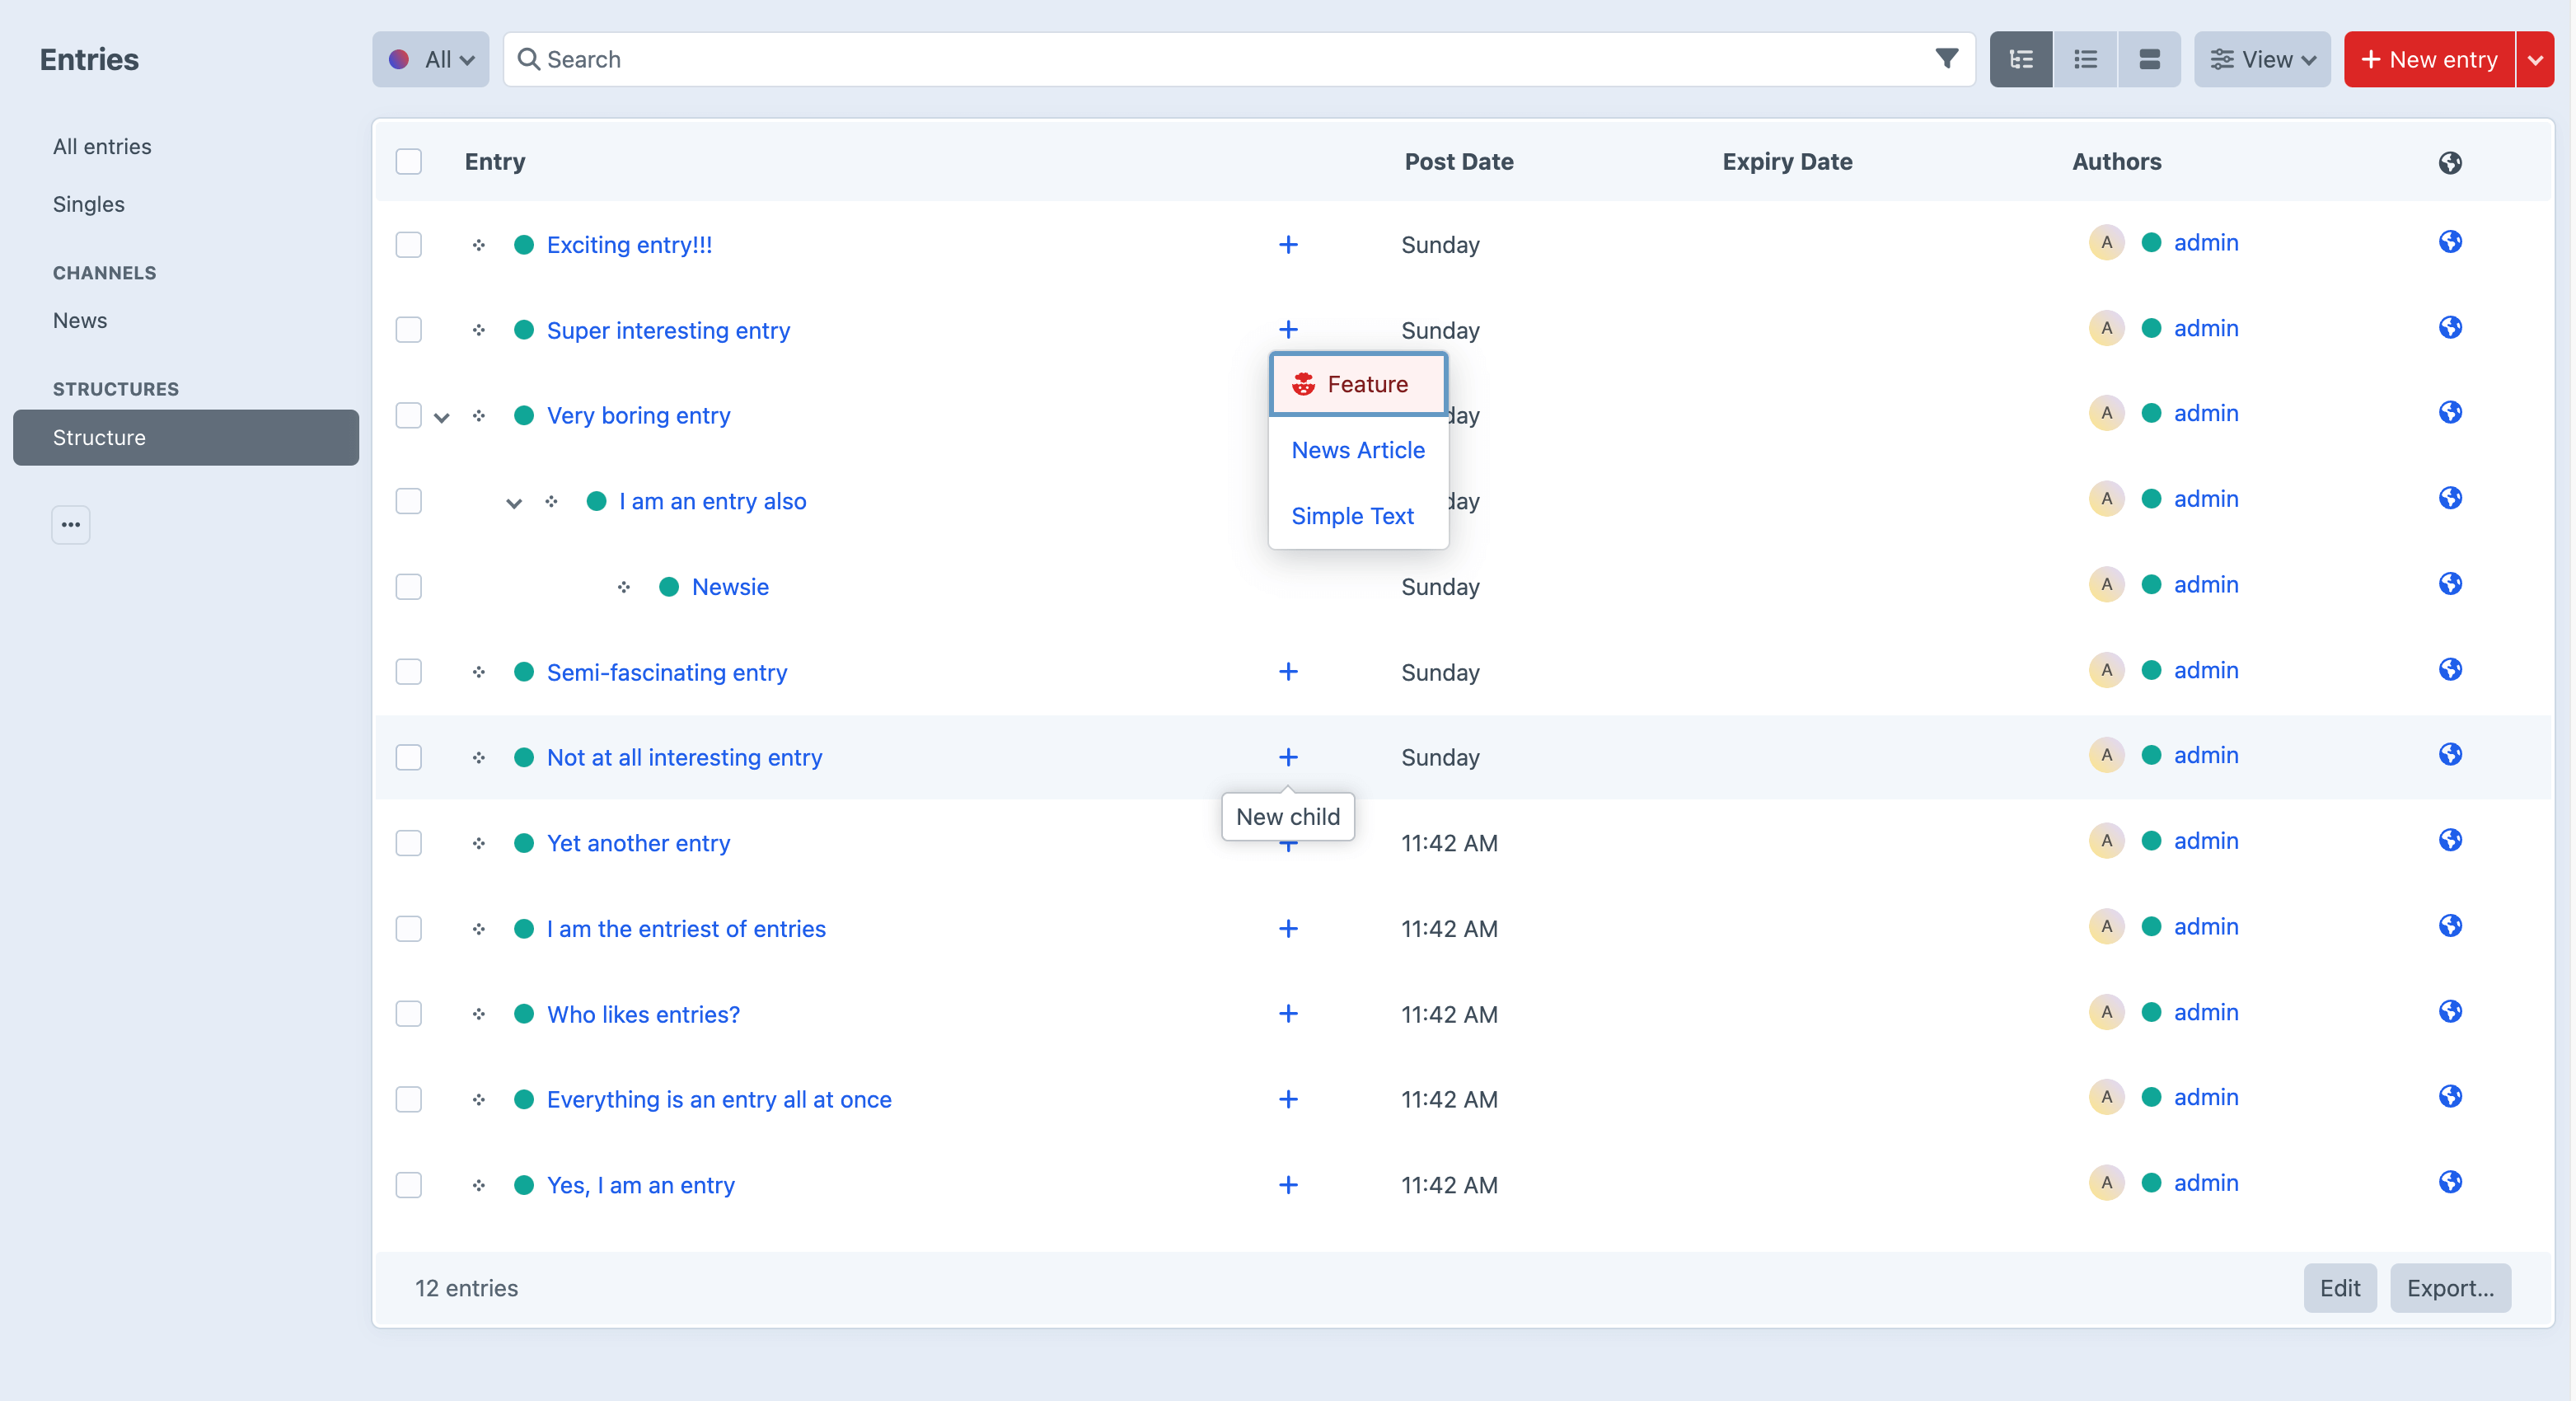This screenshot has height=1401, width=2576.
Task: Add new child to Who likes entries?
Action: coord(1288,1014)
